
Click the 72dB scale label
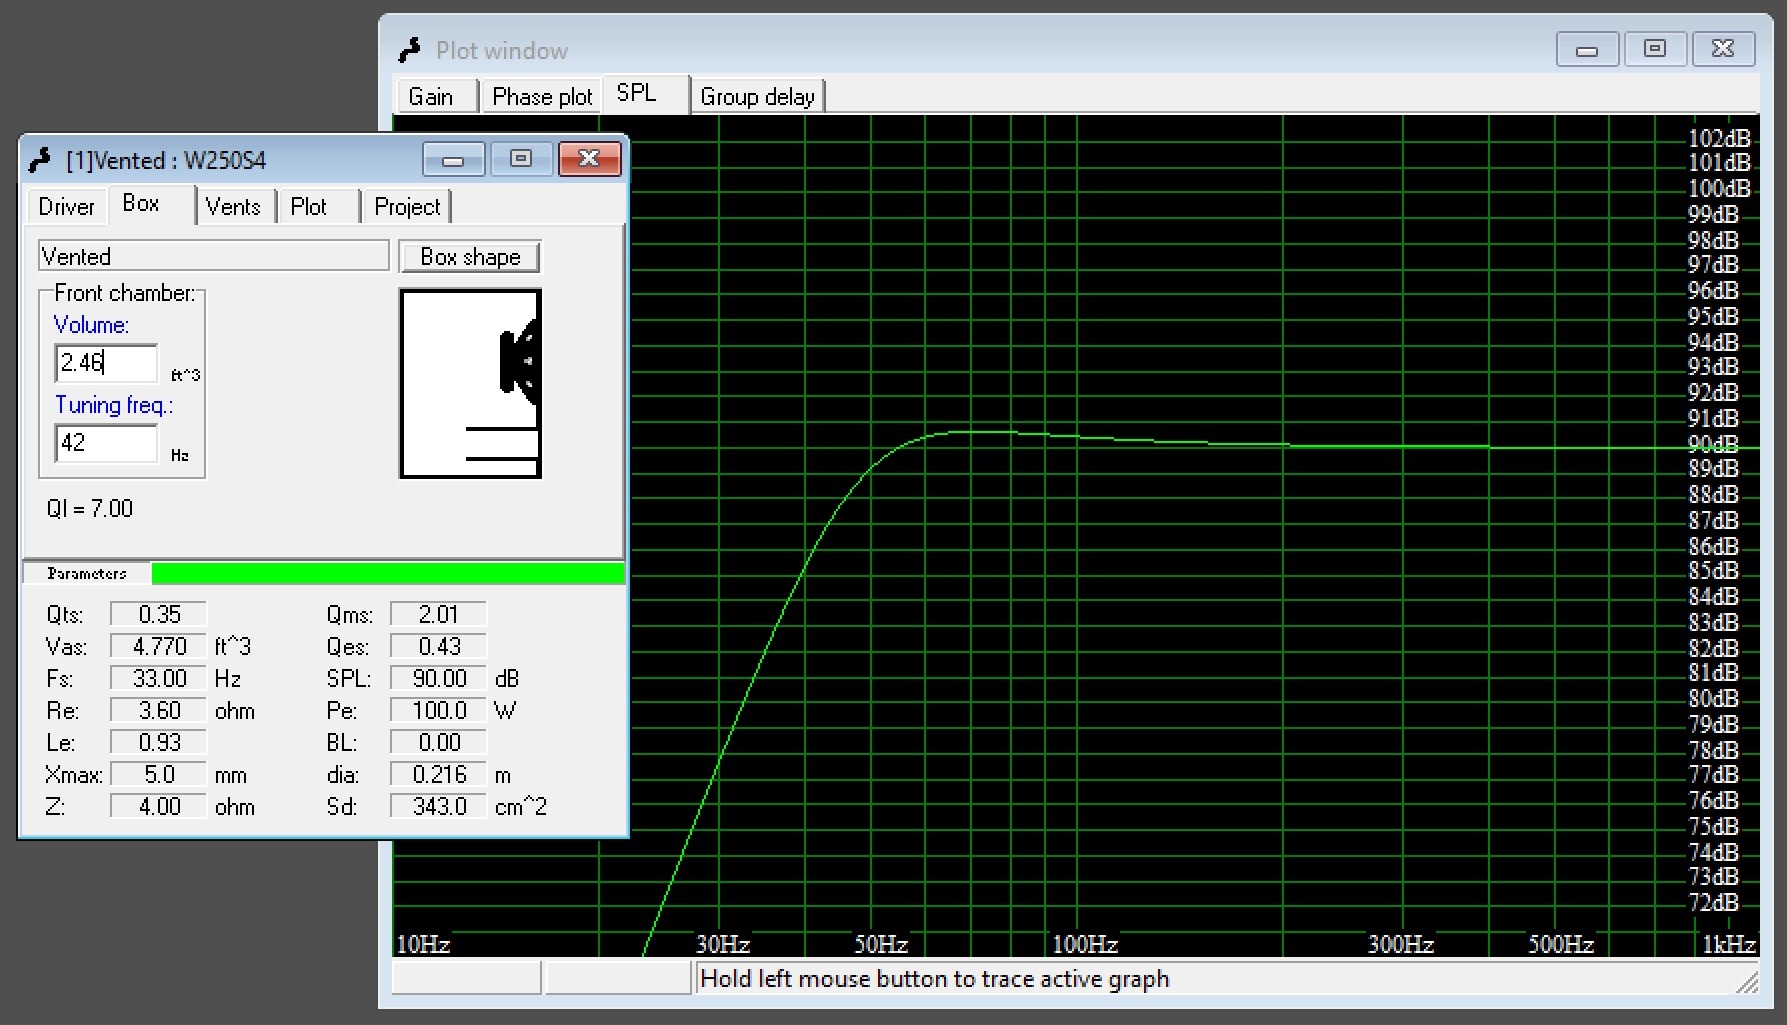coord(1713,902)
